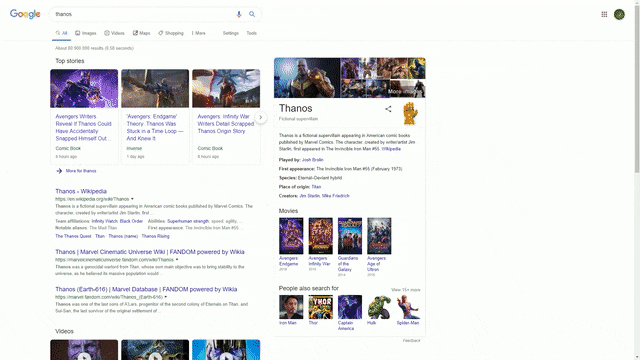
Task: Play the first video in Videos section
Action: (x=84, y=350)
